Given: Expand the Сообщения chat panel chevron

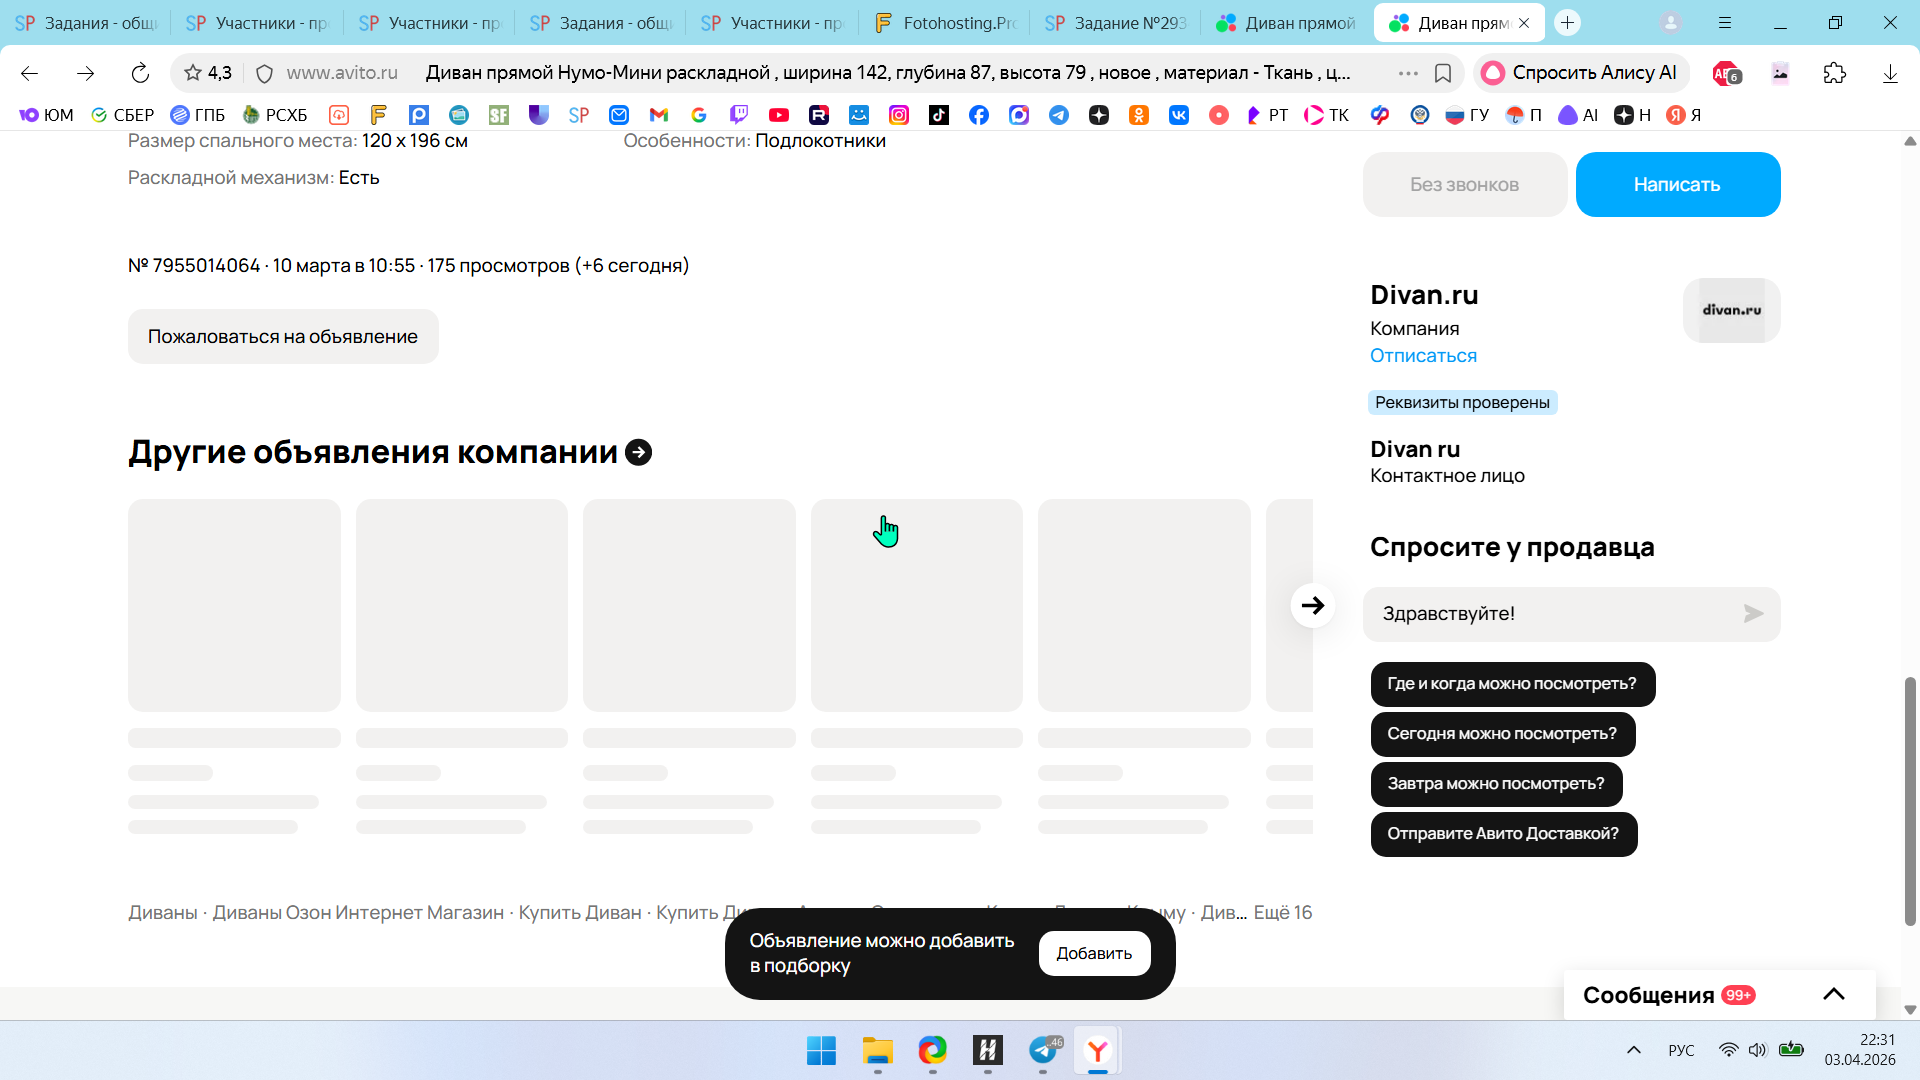Looking at the screenshot, I should [1833, 994].
